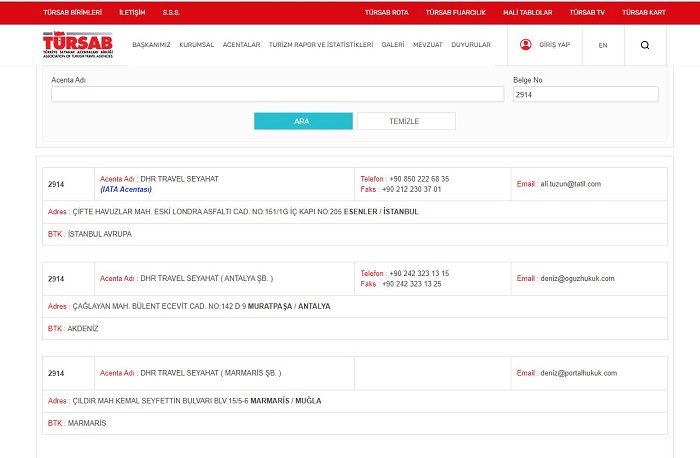The width and height of the screenshot is (700, 458).
Task: Open KURUMSAL menu
Action: tap(196, 45)
